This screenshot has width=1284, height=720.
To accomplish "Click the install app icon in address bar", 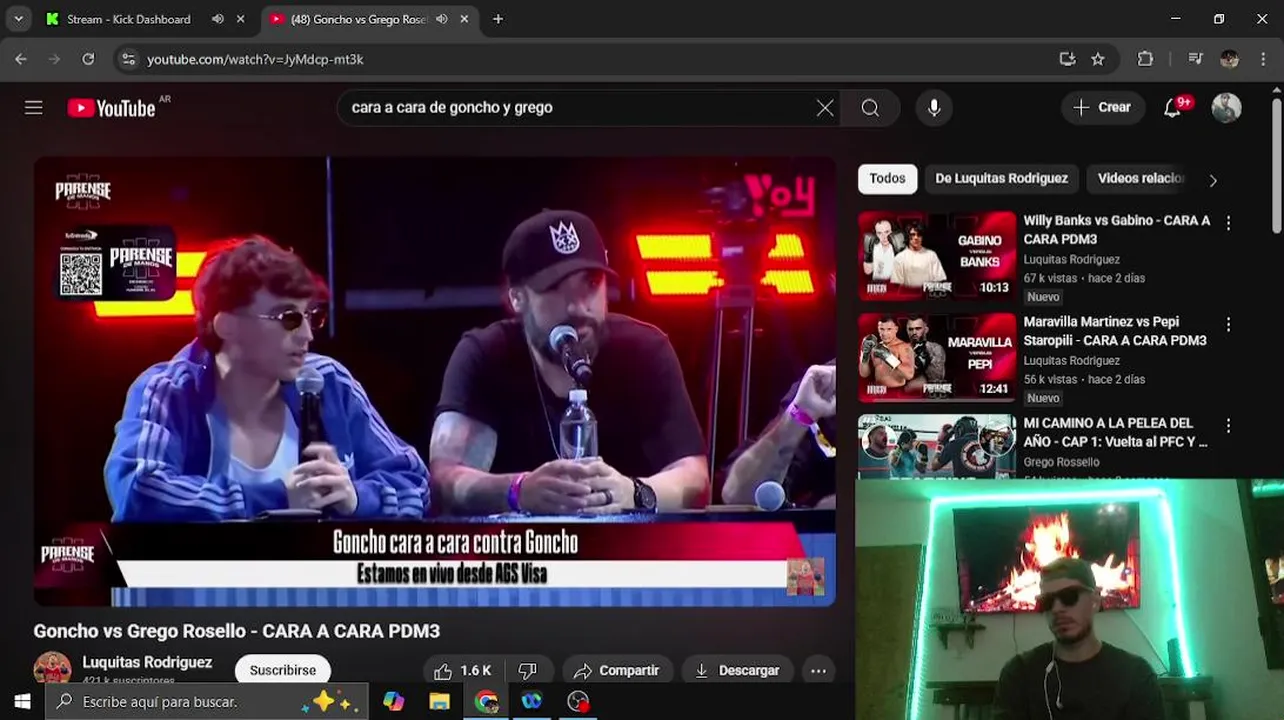I will pos(1067,59).
